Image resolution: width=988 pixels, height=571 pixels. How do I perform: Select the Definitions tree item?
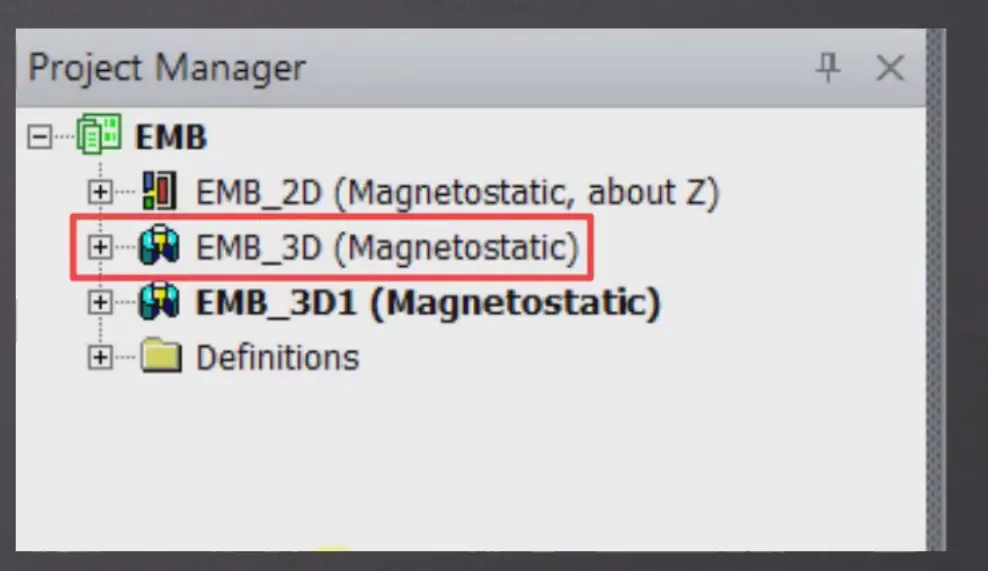(x=277, y=358)
